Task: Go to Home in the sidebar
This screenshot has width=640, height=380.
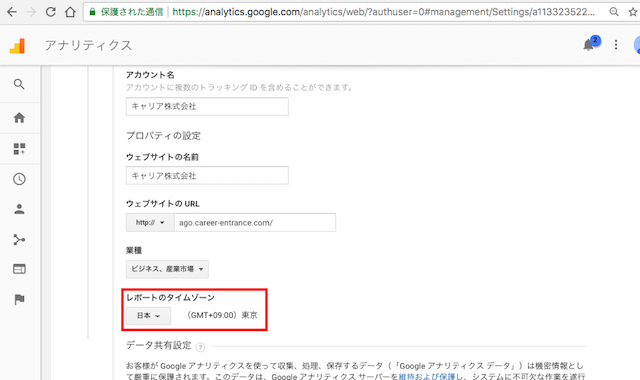Action: coord(19,118)
